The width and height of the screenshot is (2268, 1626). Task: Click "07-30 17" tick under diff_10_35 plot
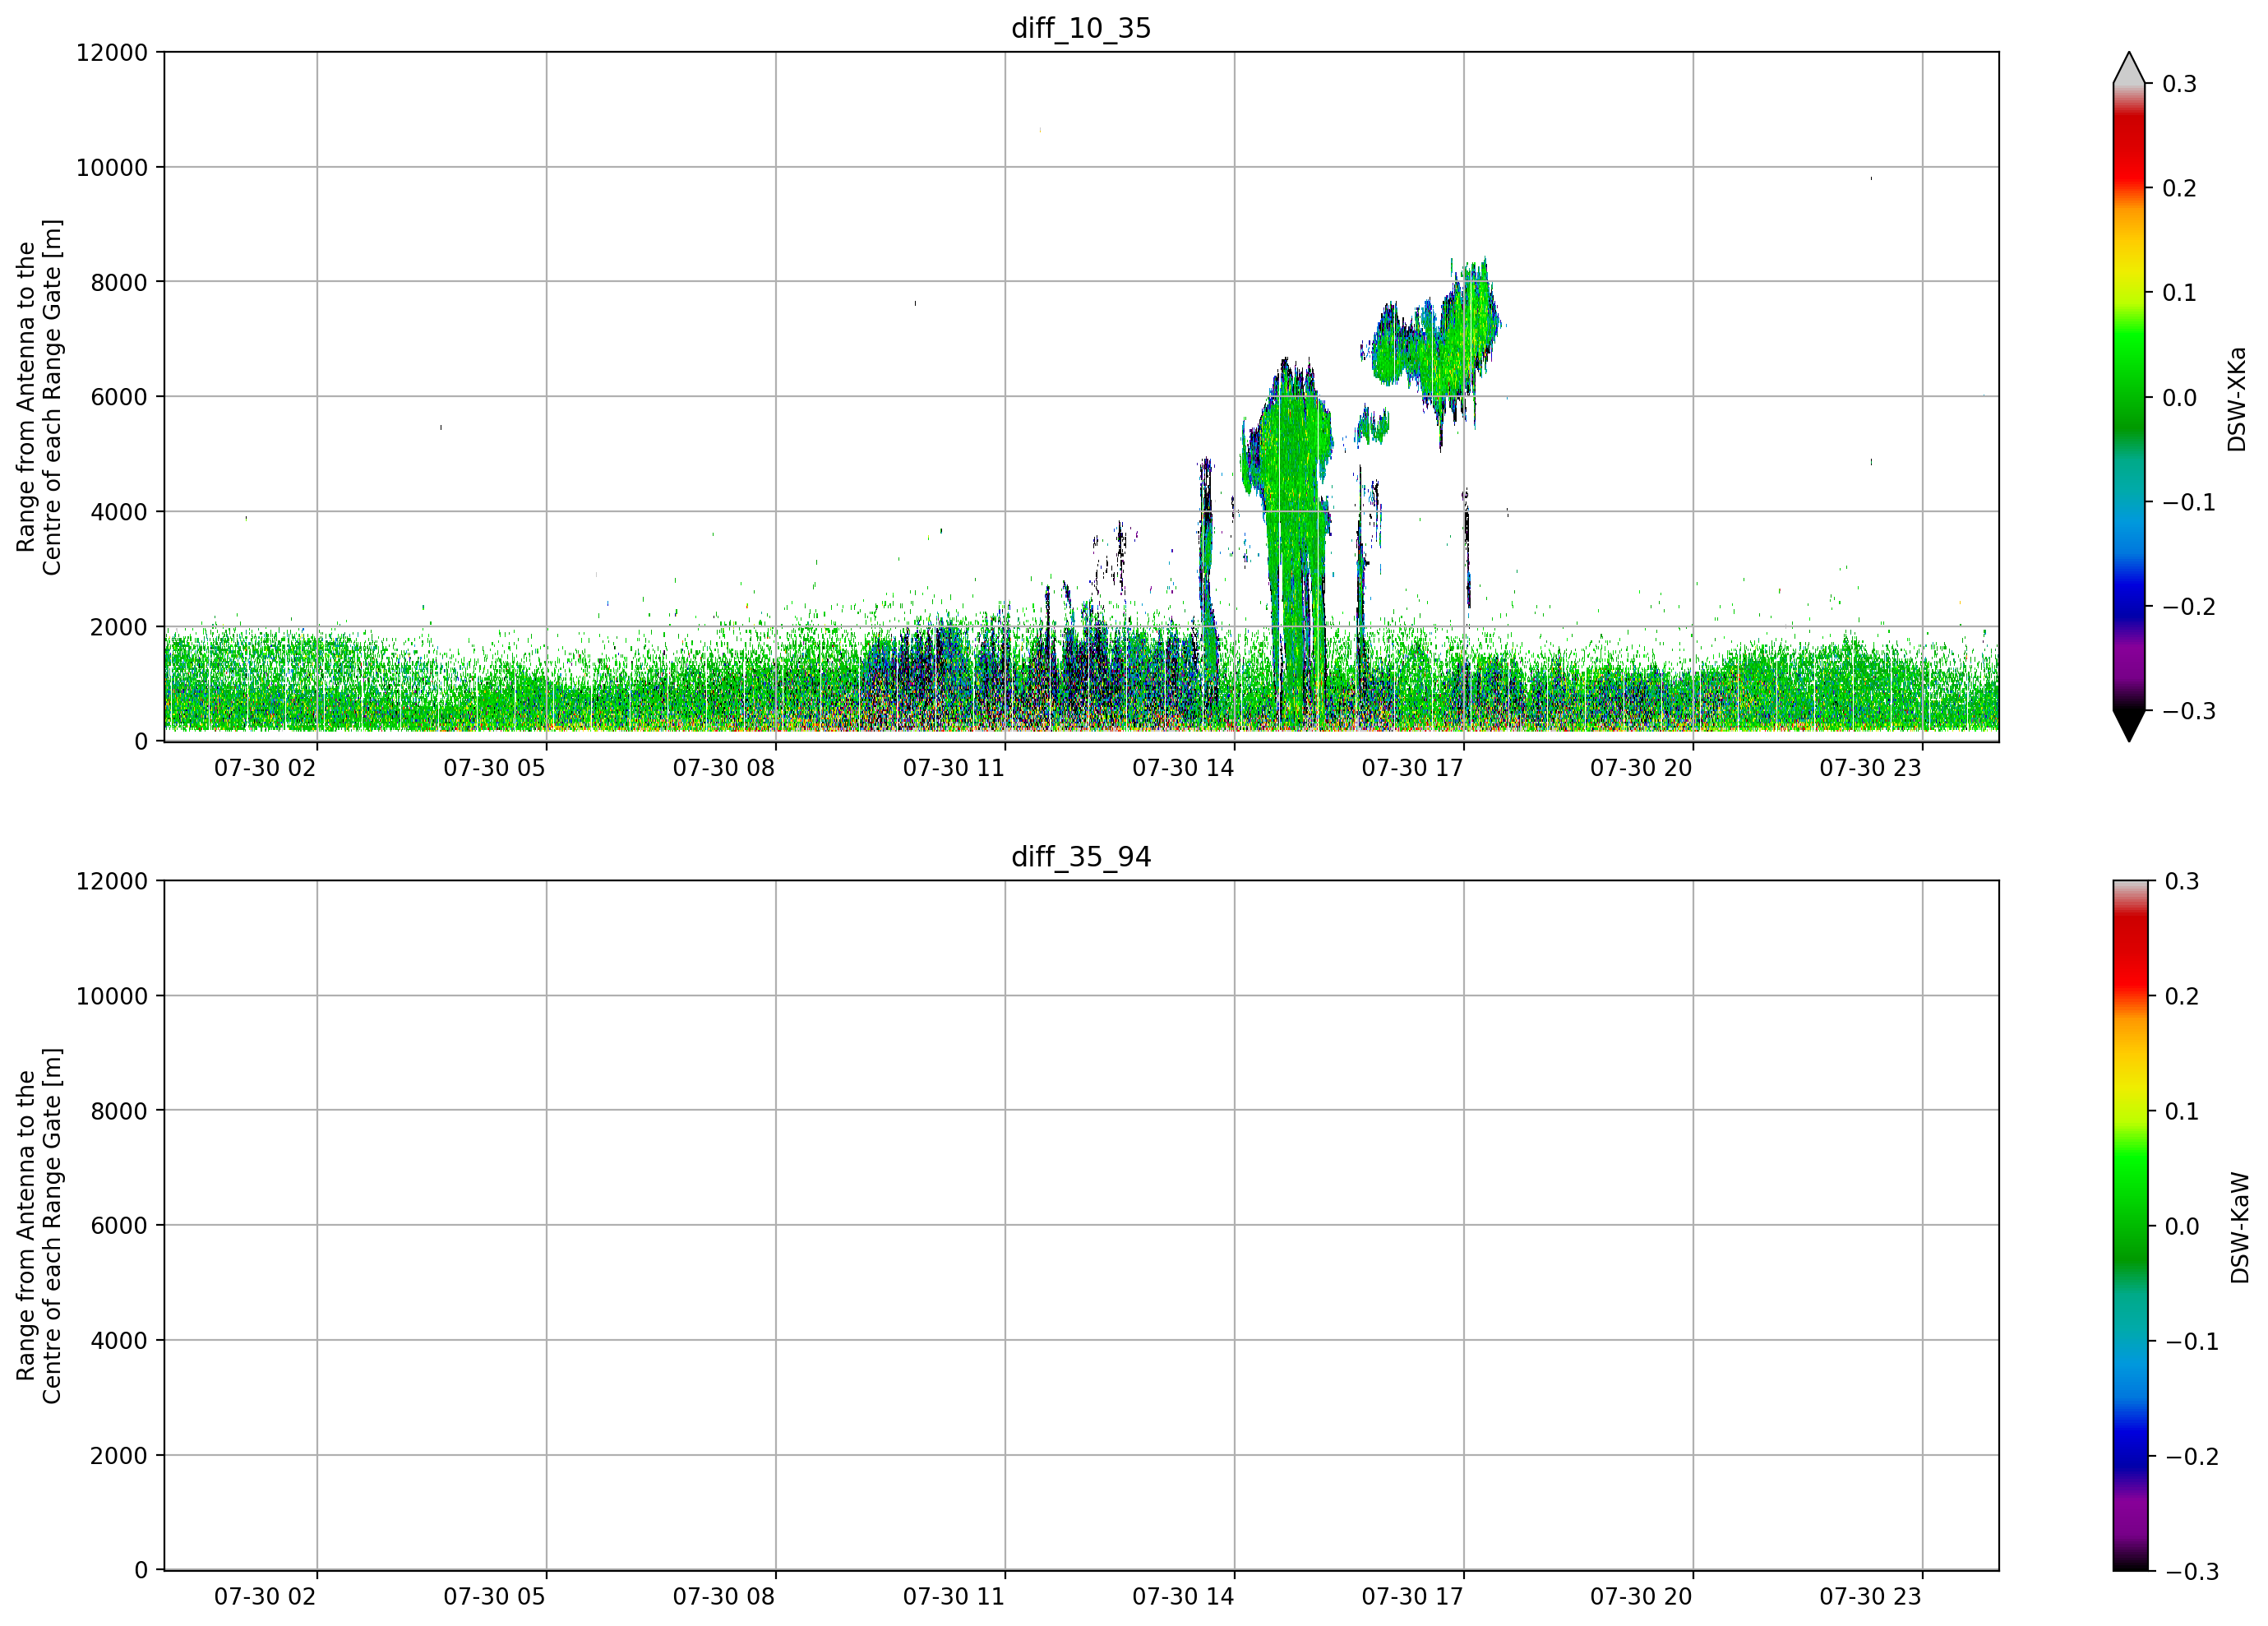point(1412,768)
